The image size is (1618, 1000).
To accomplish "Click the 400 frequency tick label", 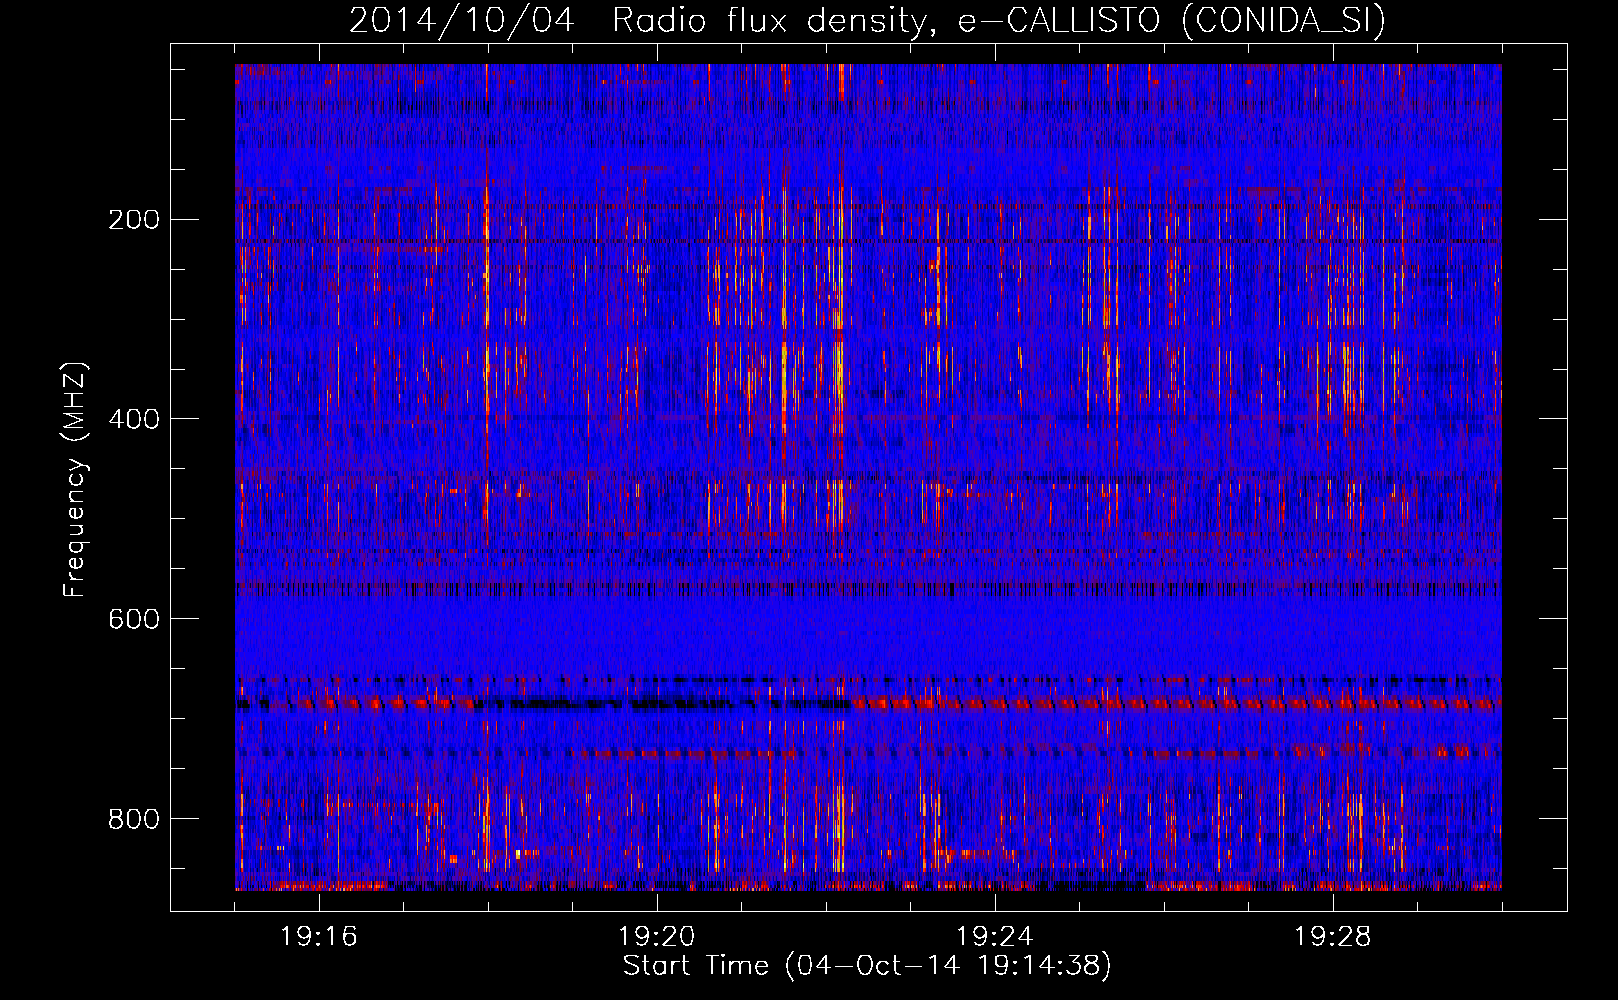I will (134, 419).
